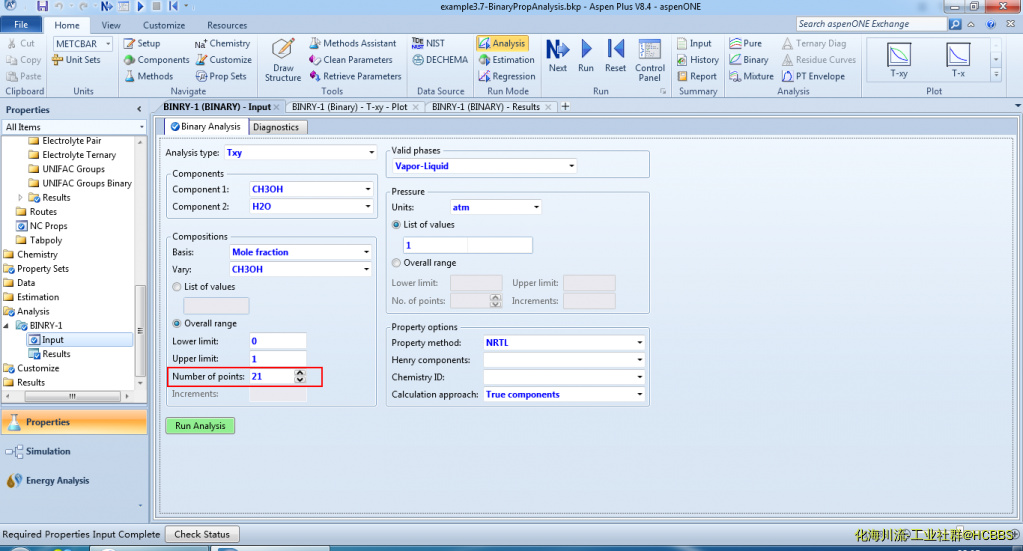Screen dimensions: 1023x551
Task: Click Clean Parameters tool
Action: pos(351,59)
